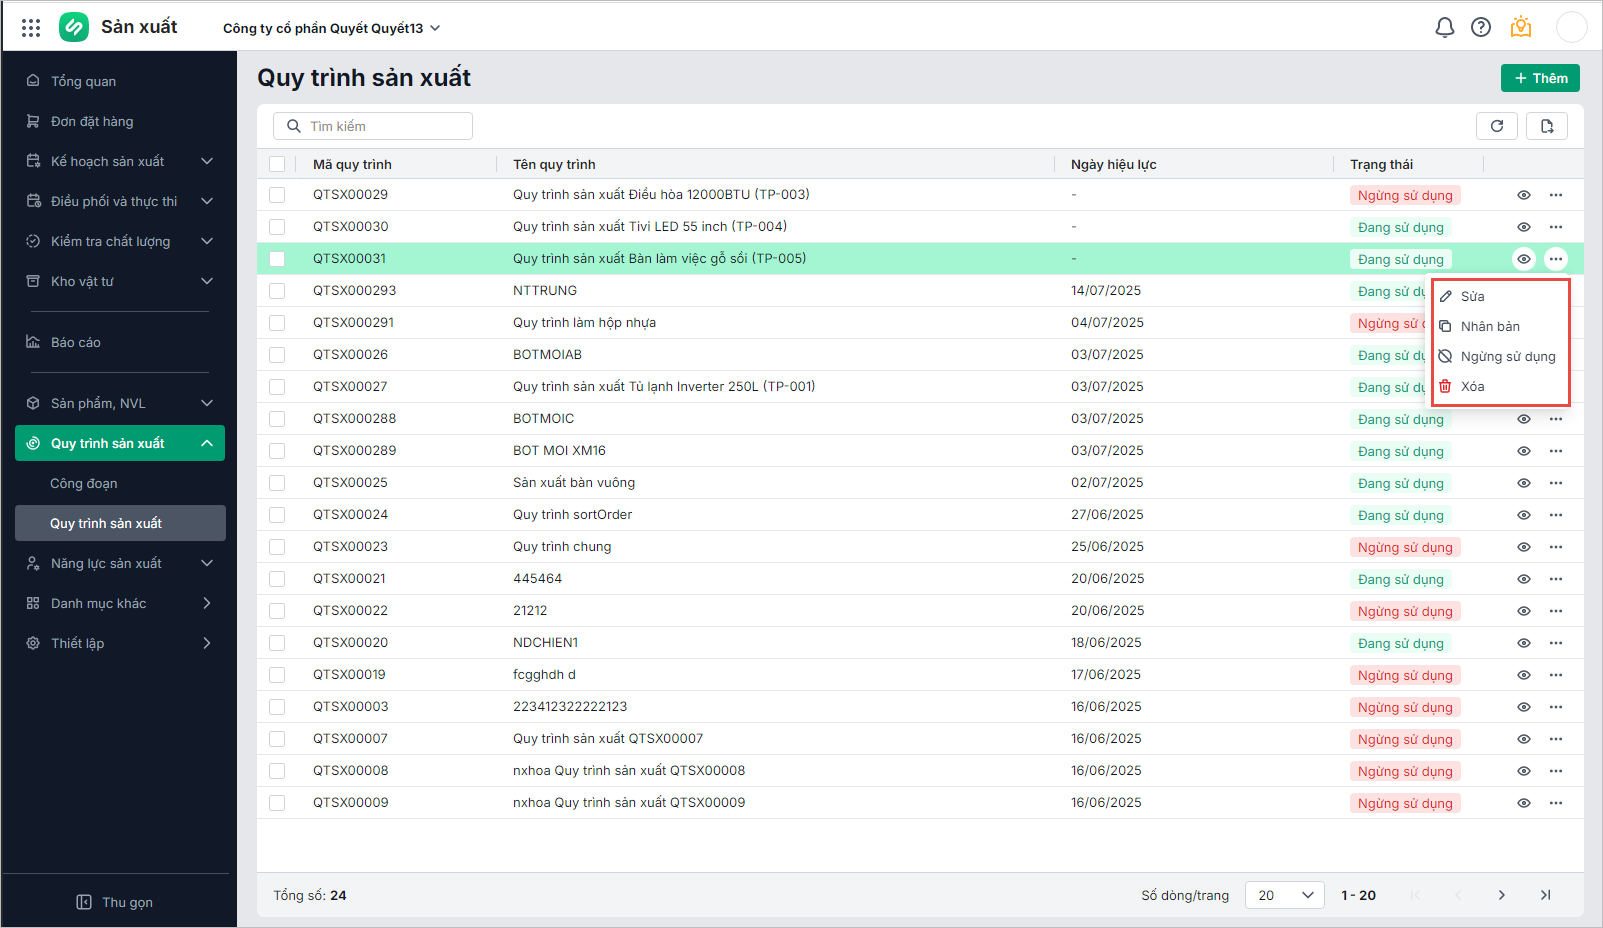
Task: Click the Thêm button
Action: [1540, 78]
